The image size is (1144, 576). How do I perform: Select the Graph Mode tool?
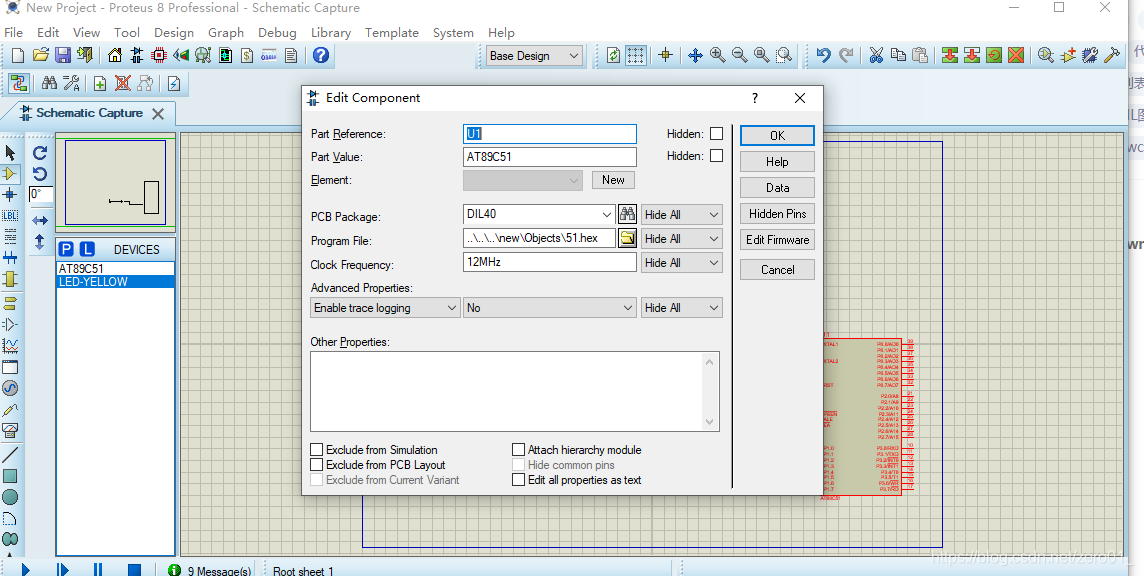[x=10, y=345]
